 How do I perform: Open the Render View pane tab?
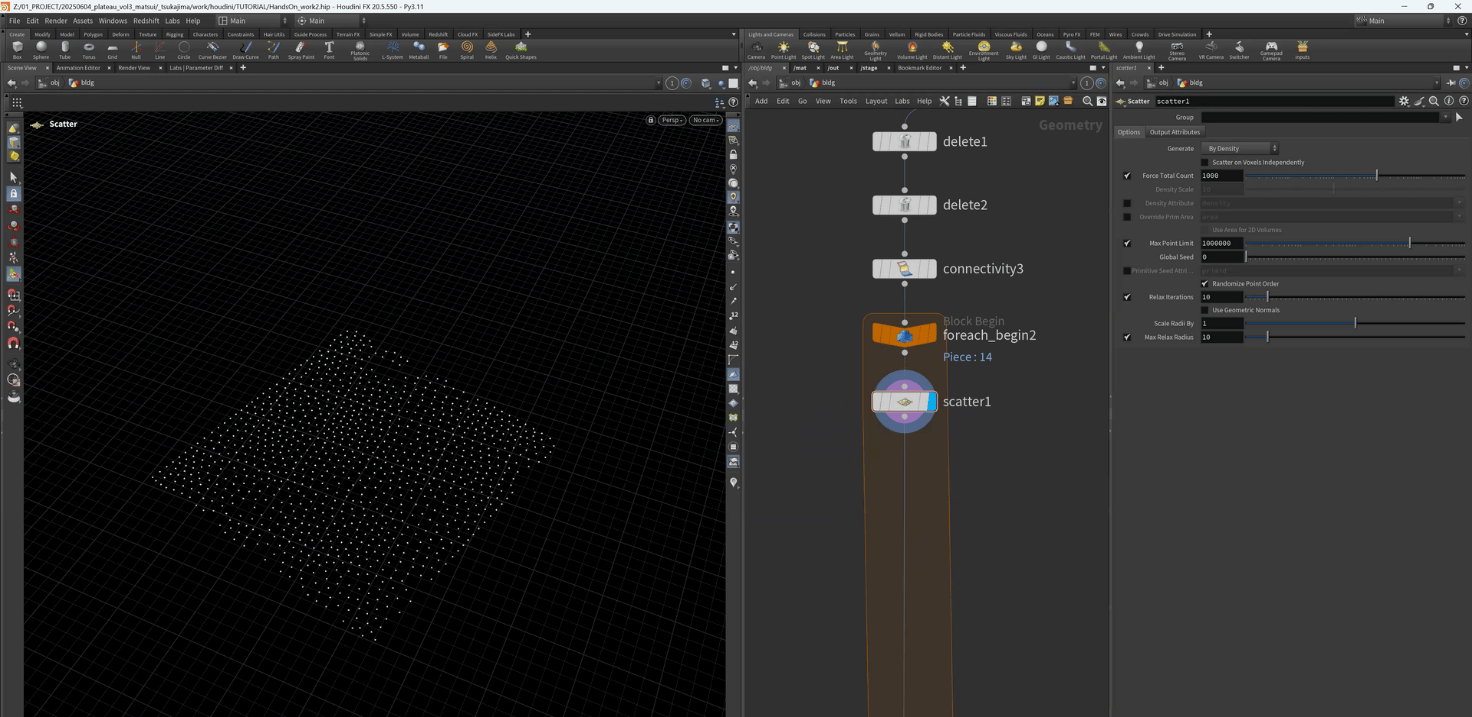[134, 68]
